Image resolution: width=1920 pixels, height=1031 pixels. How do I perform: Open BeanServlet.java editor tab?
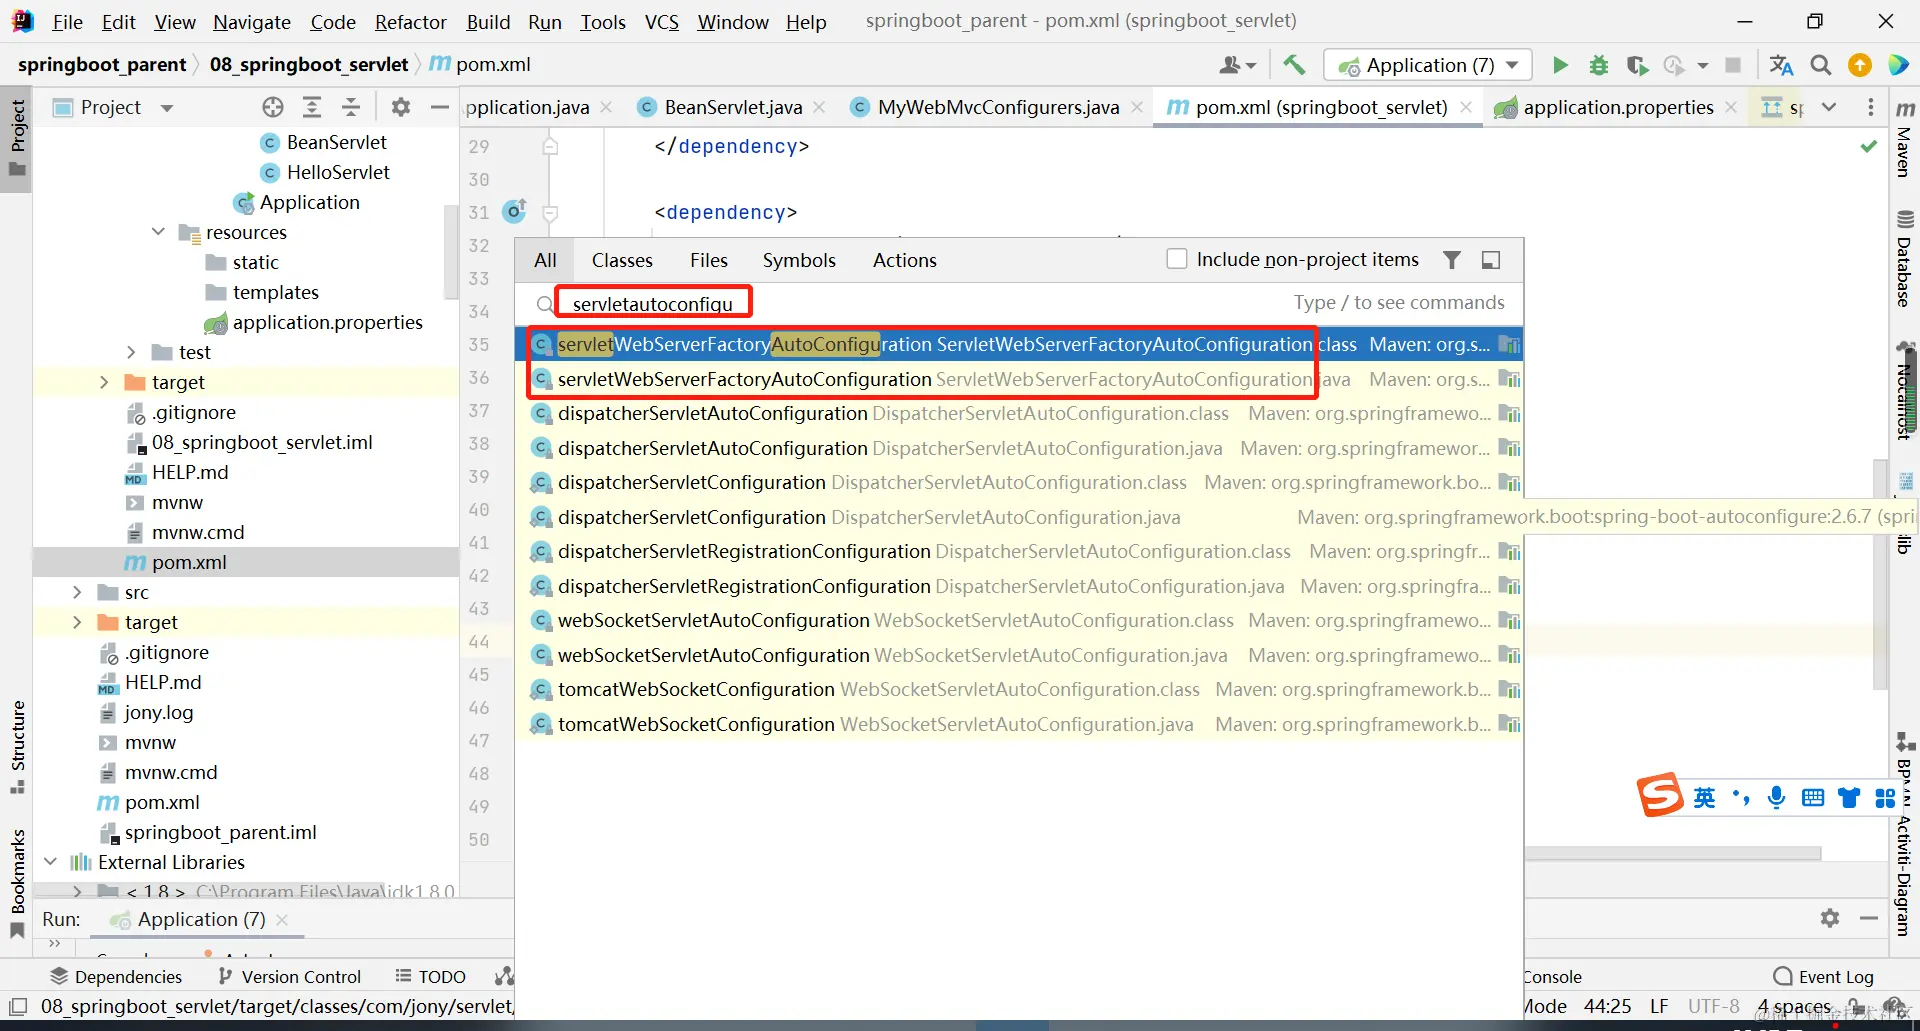click(x=733, y=107)
